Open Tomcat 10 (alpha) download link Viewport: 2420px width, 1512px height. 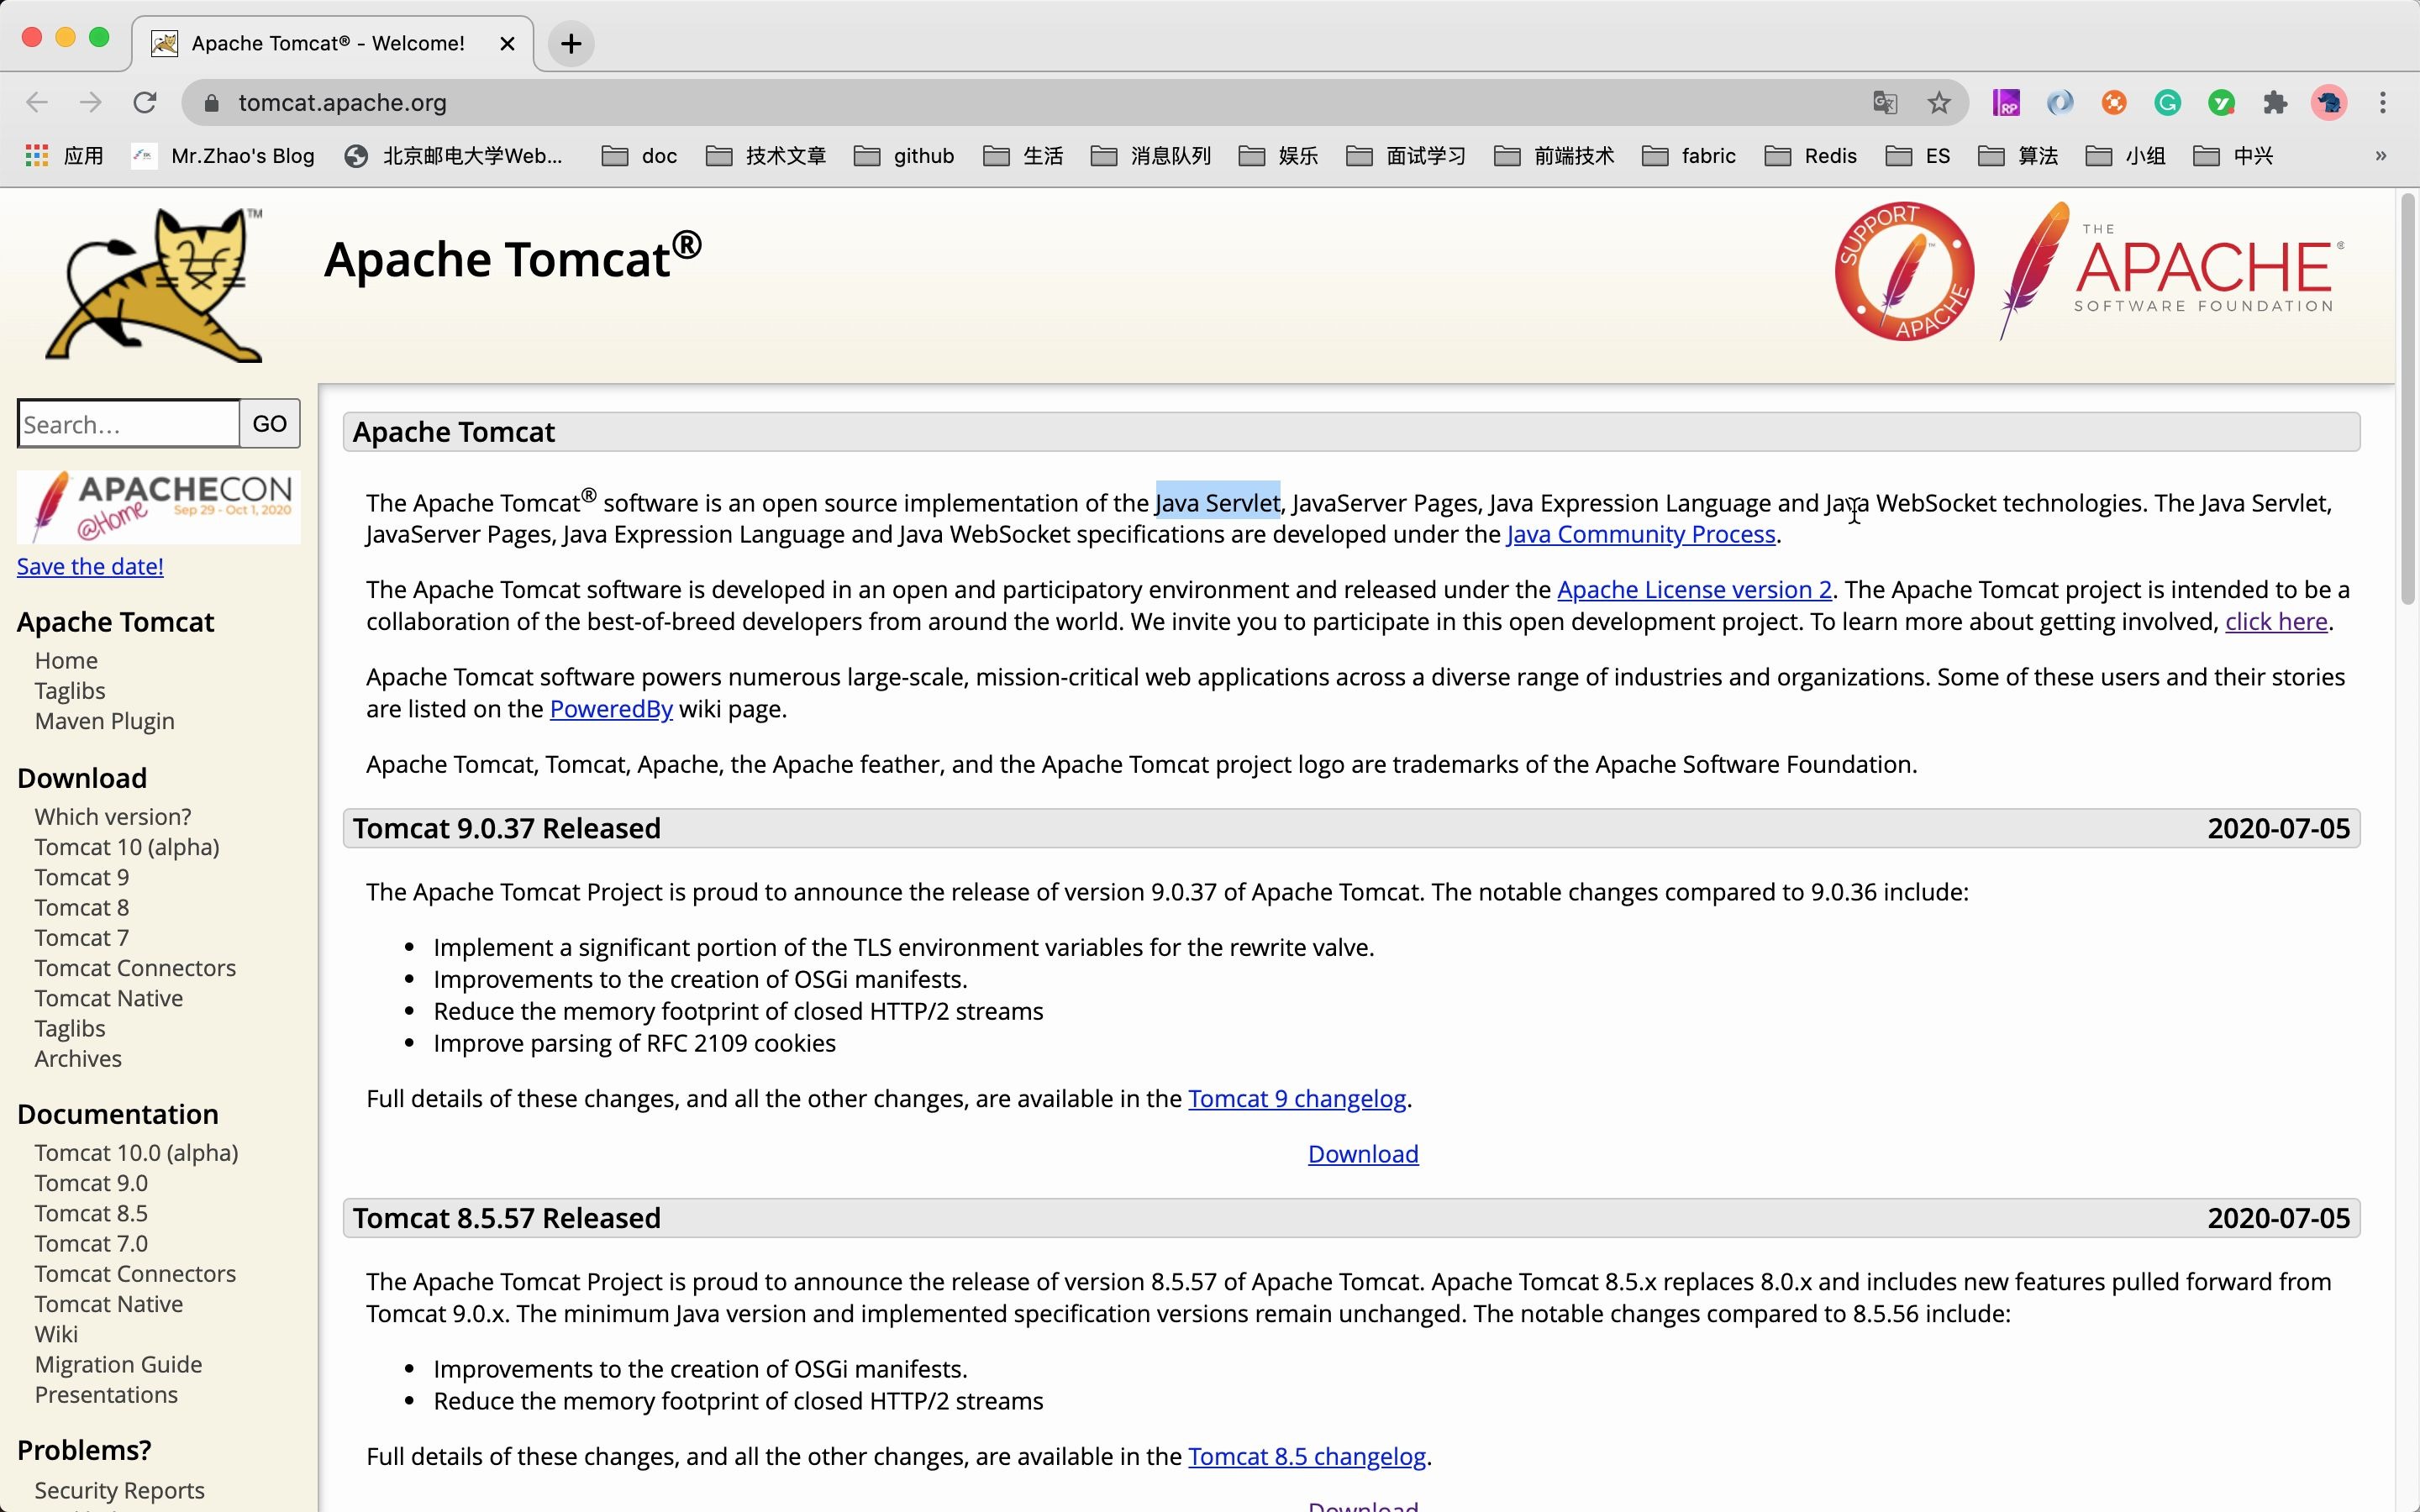tap(127, 847)
